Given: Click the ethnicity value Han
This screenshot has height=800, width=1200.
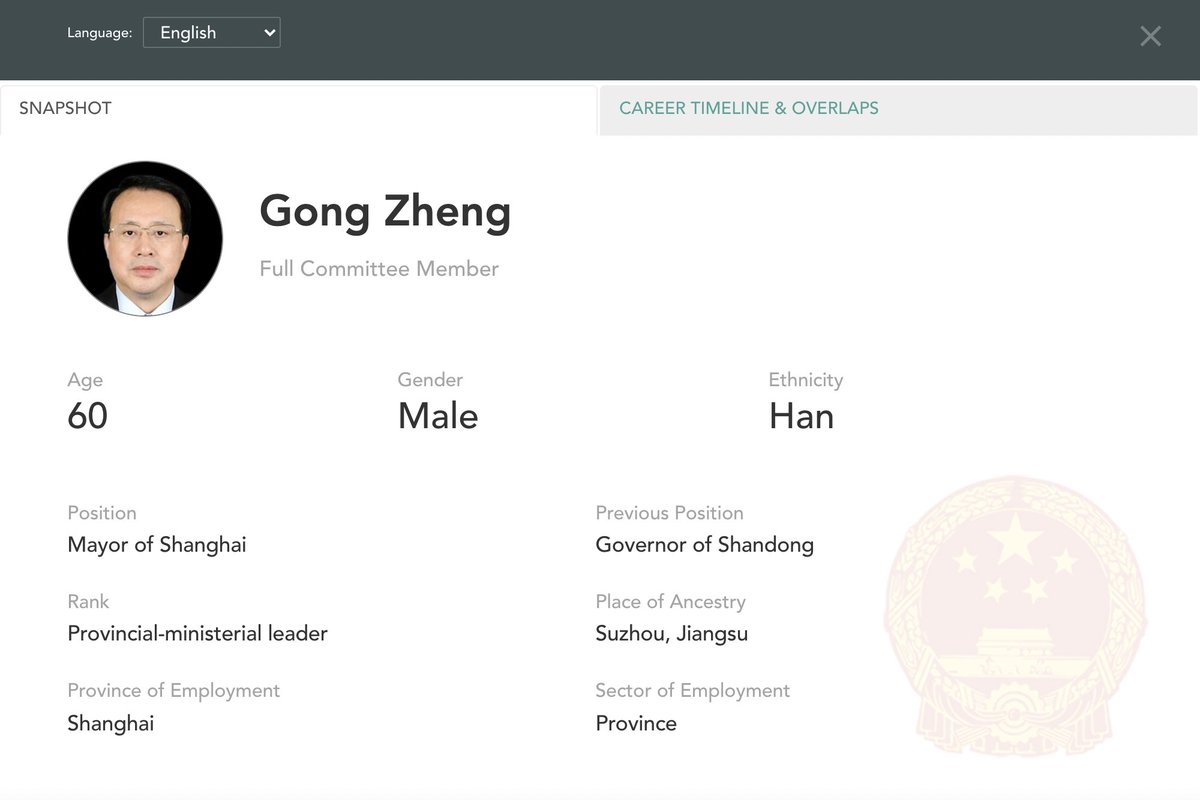Looking at the screenshot, I should 801,416.
